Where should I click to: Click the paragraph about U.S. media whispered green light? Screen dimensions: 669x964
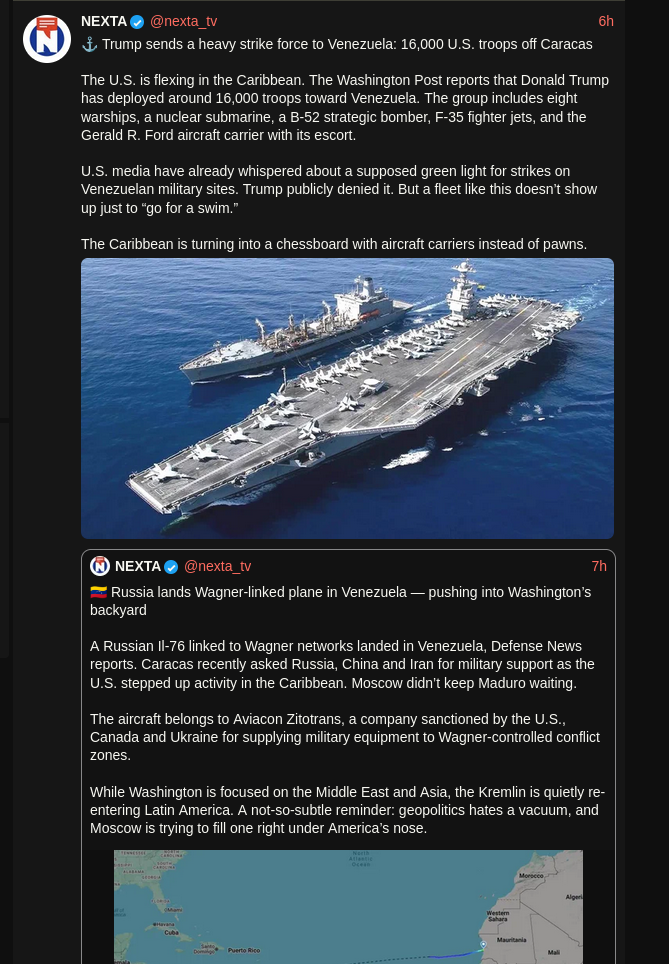click(339, 189)
